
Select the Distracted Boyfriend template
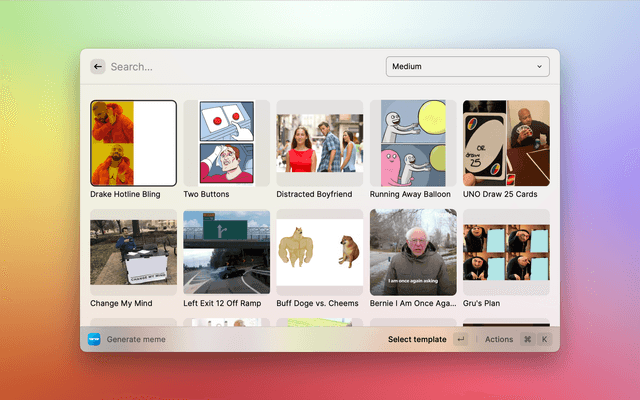click(319, 143)
